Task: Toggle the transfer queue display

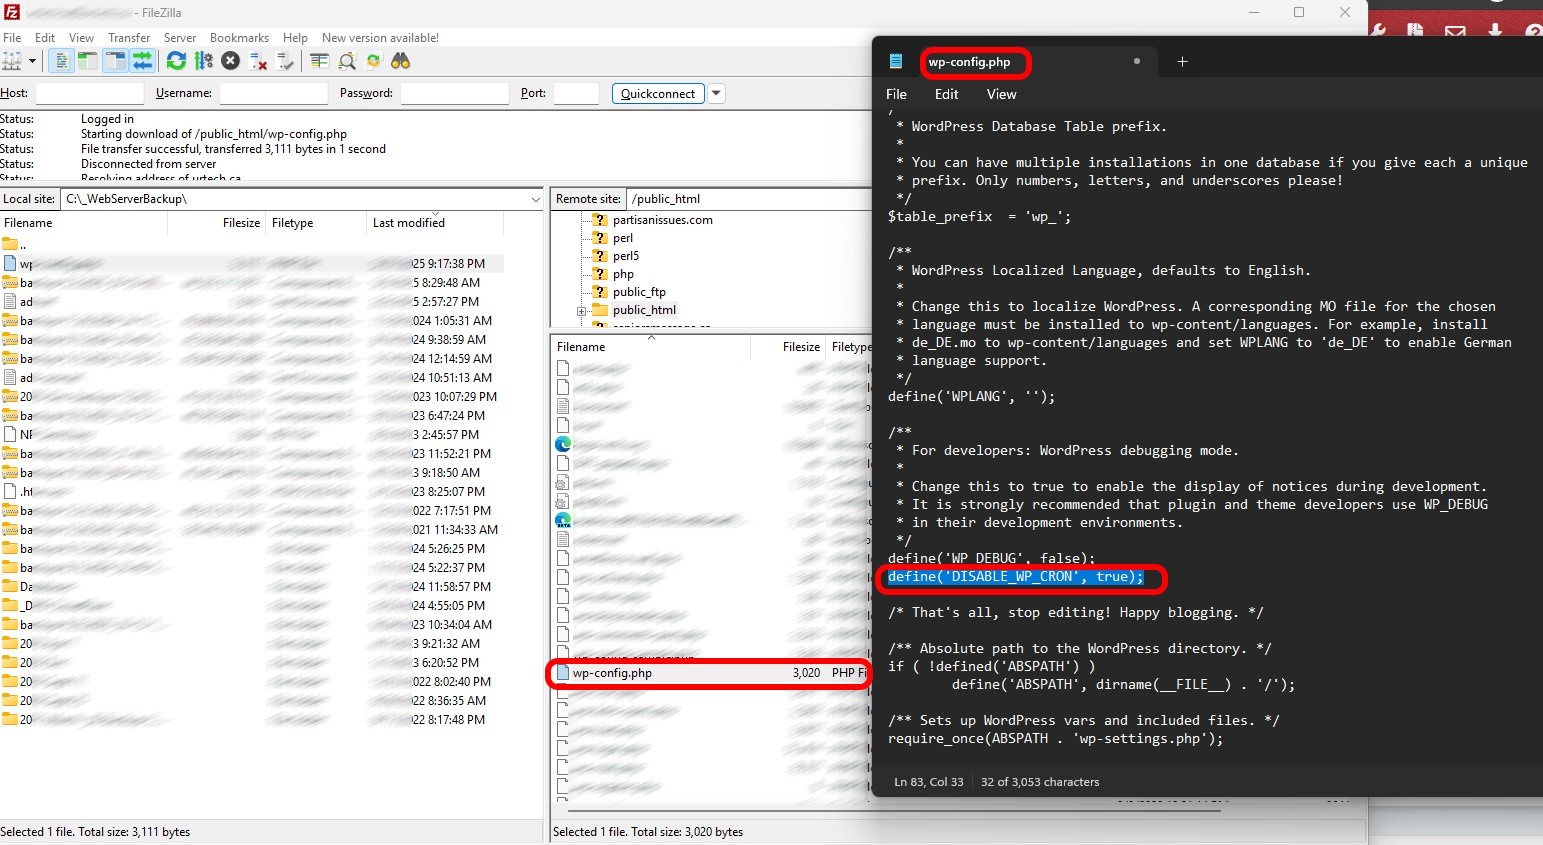Action: (x=143, y=61)
